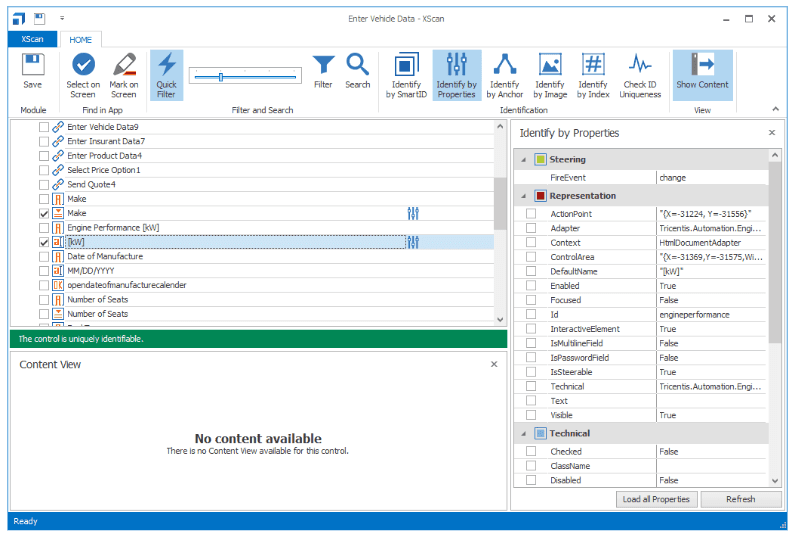This screenshot has height=540, width=791.
Task: Collapse the Representation property group
Action: click(x=521, y=196)
